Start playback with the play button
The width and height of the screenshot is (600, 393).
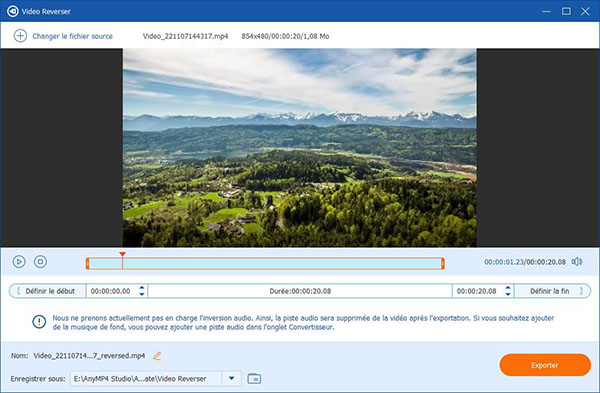(19, 262)
